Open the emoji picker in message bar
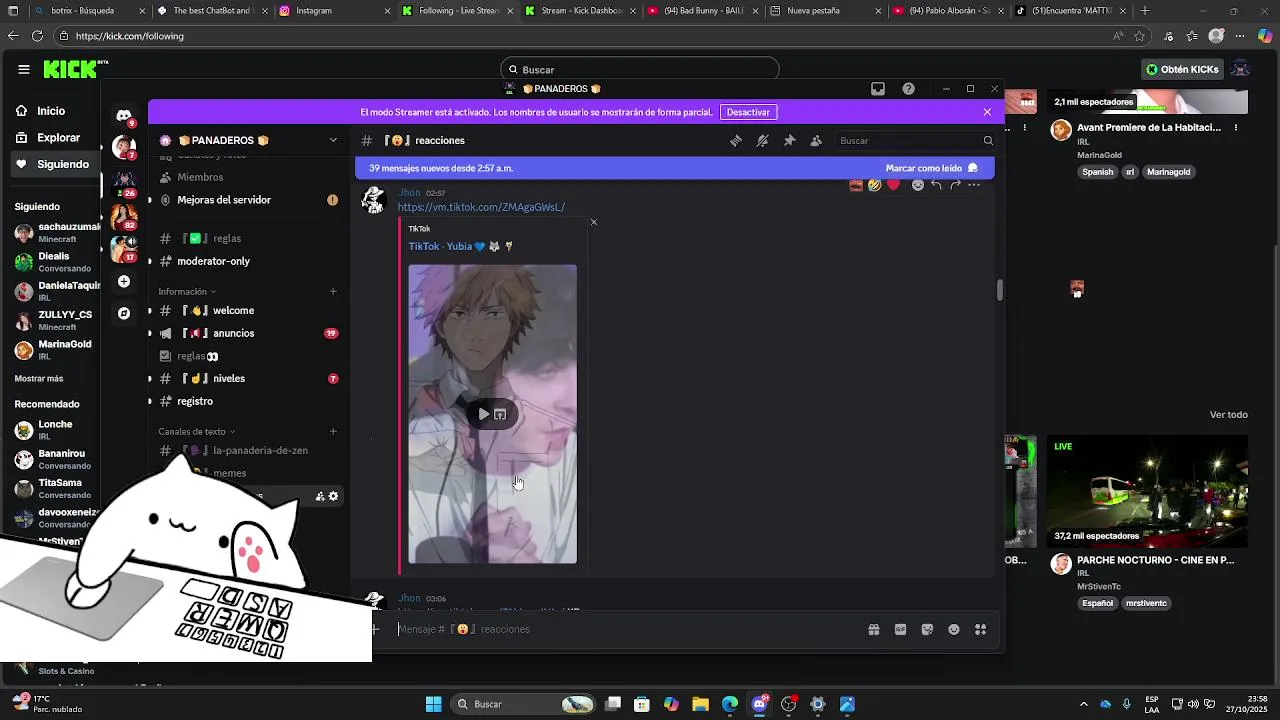Image resolution: width=1280 pixels, height=720 pixels. click(954, 629)
